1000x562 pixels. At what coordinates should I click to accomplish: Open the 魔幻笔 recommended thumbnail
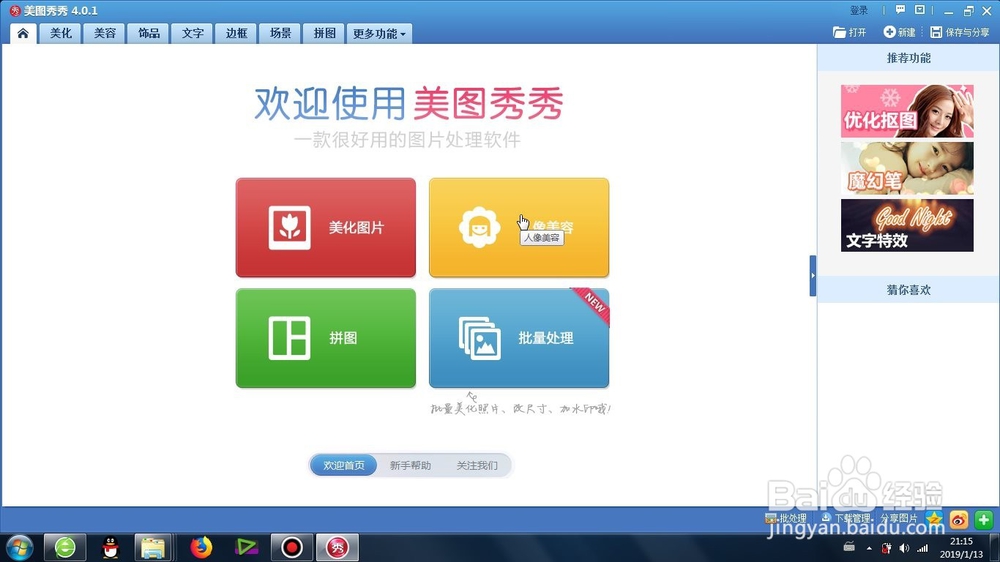tap(907, 168)
